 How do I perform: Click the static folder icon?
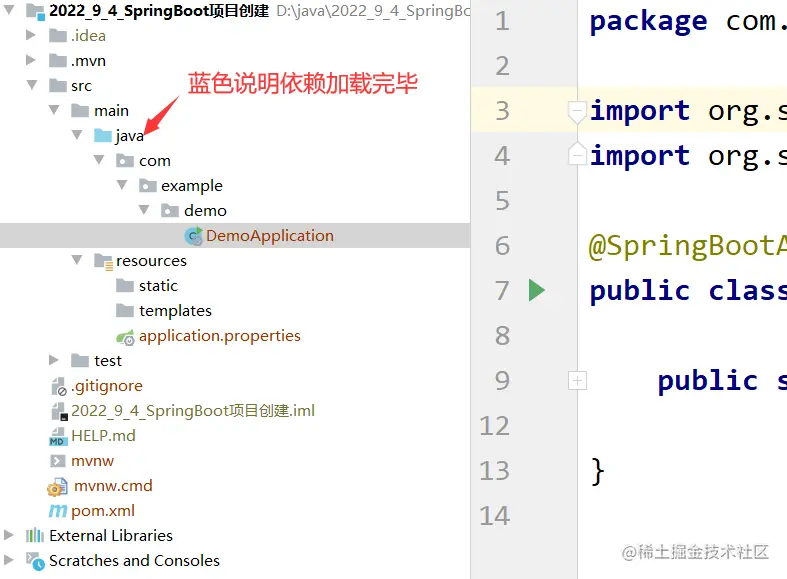[125, 285]
